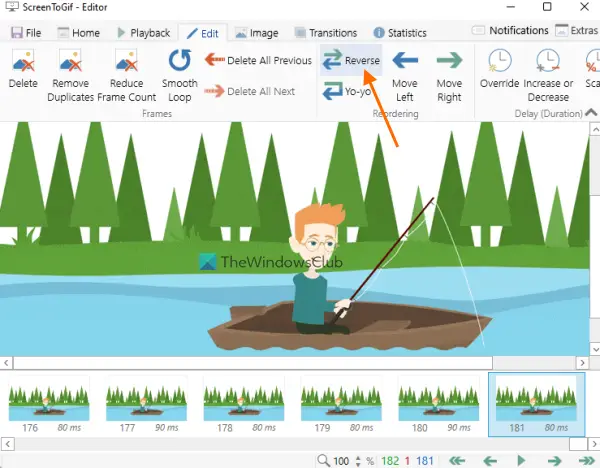Viewport: 600px width, 468px height.
Task: Play the animation preview
Action: [x=521, y=460]
